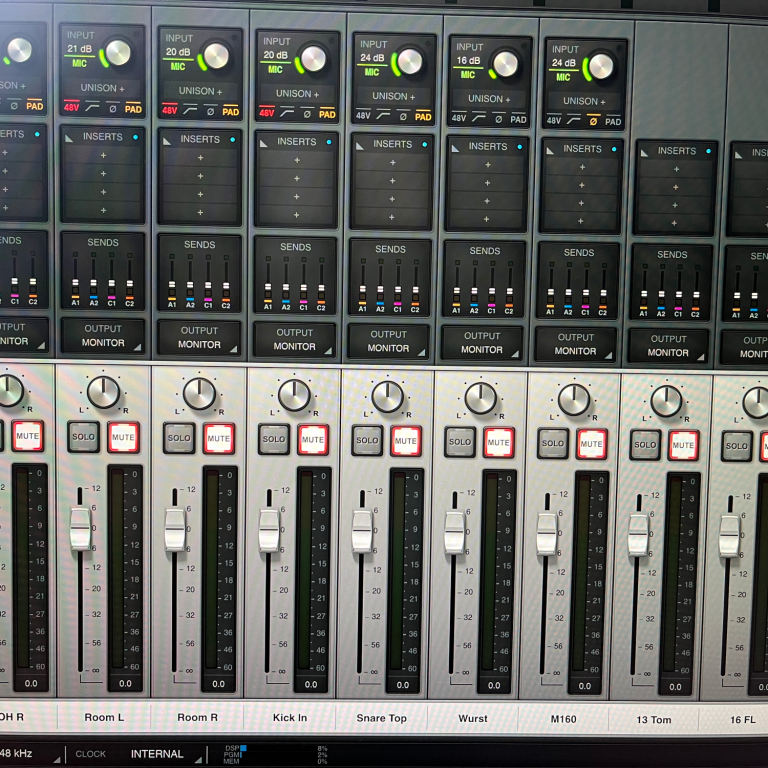Invert phase (Ø) on Snare Top channel
The height and width of the screenshot is (768, 768).
click(x=403, y=116)
